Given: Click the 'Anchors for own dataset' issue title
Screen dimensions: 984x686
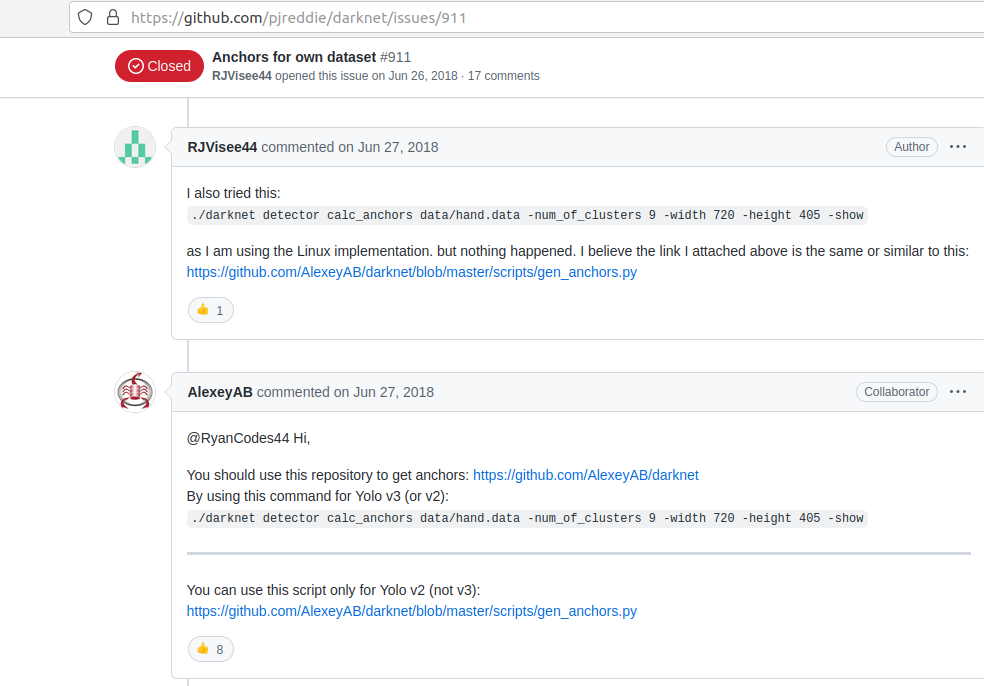Looking at the screenshot, I should pos(294,57).
